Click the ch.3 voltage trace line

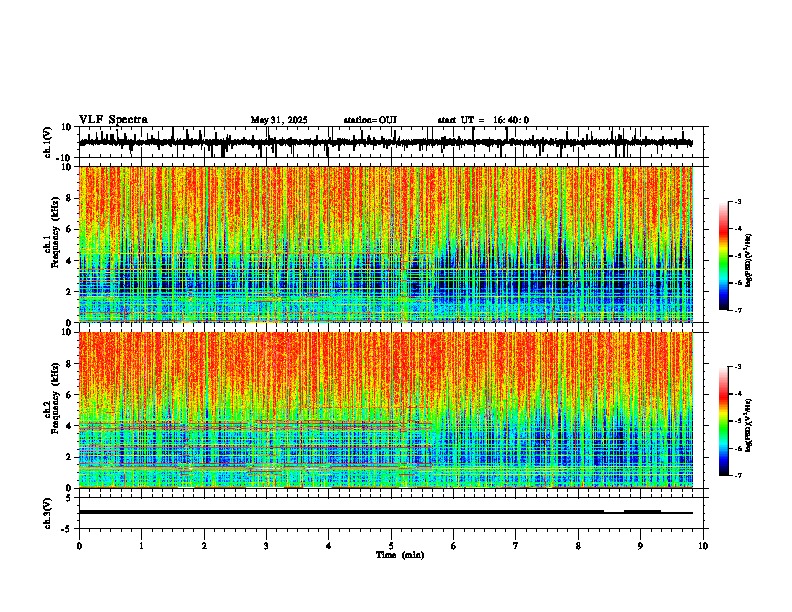[386, 512]
